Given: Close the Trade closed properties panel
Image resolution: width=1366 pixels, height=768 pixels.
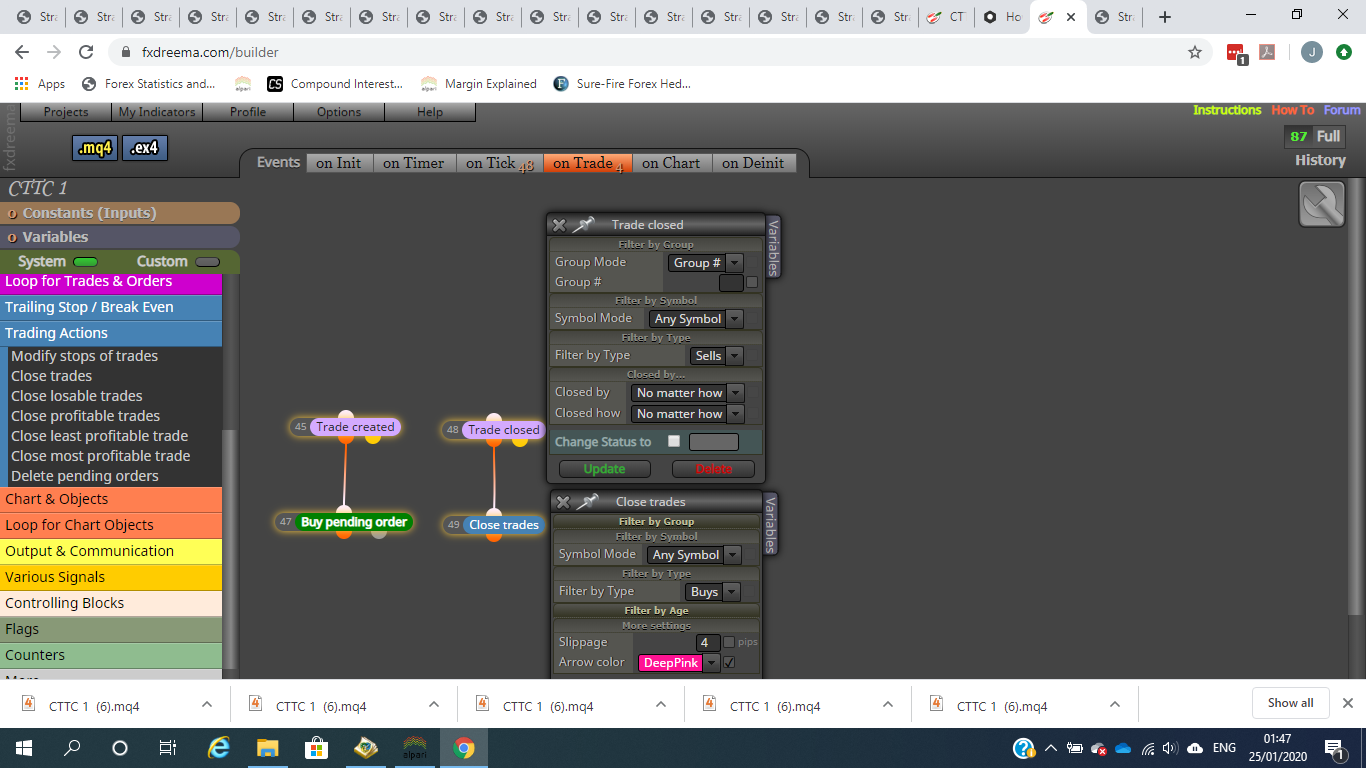Looking at the screenshot, I should [x=559, y=225].
